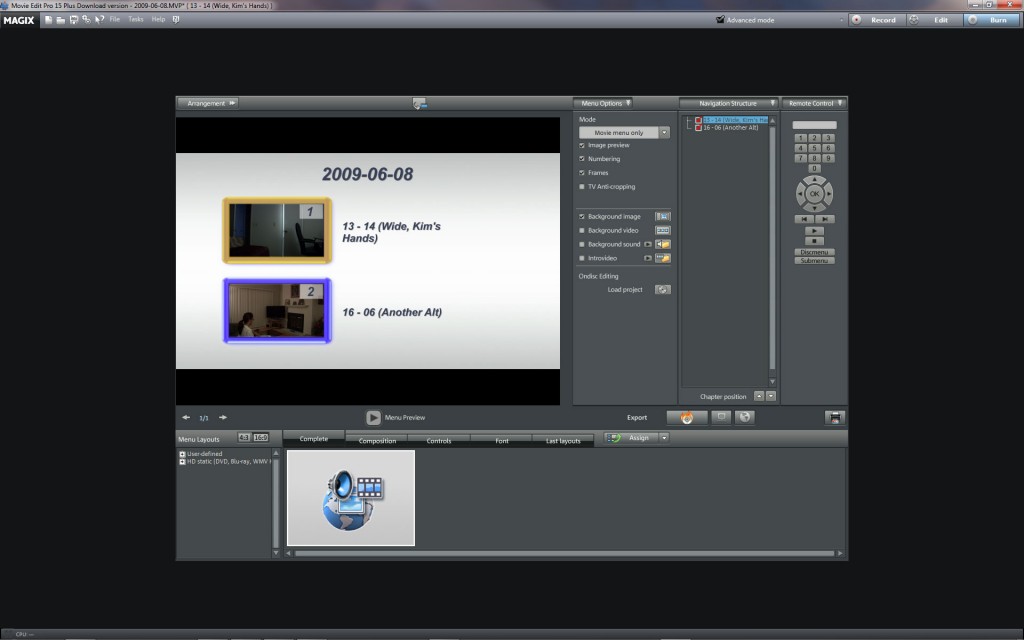Toggle Advanced mode checkbox

click(x=720, y=20)
